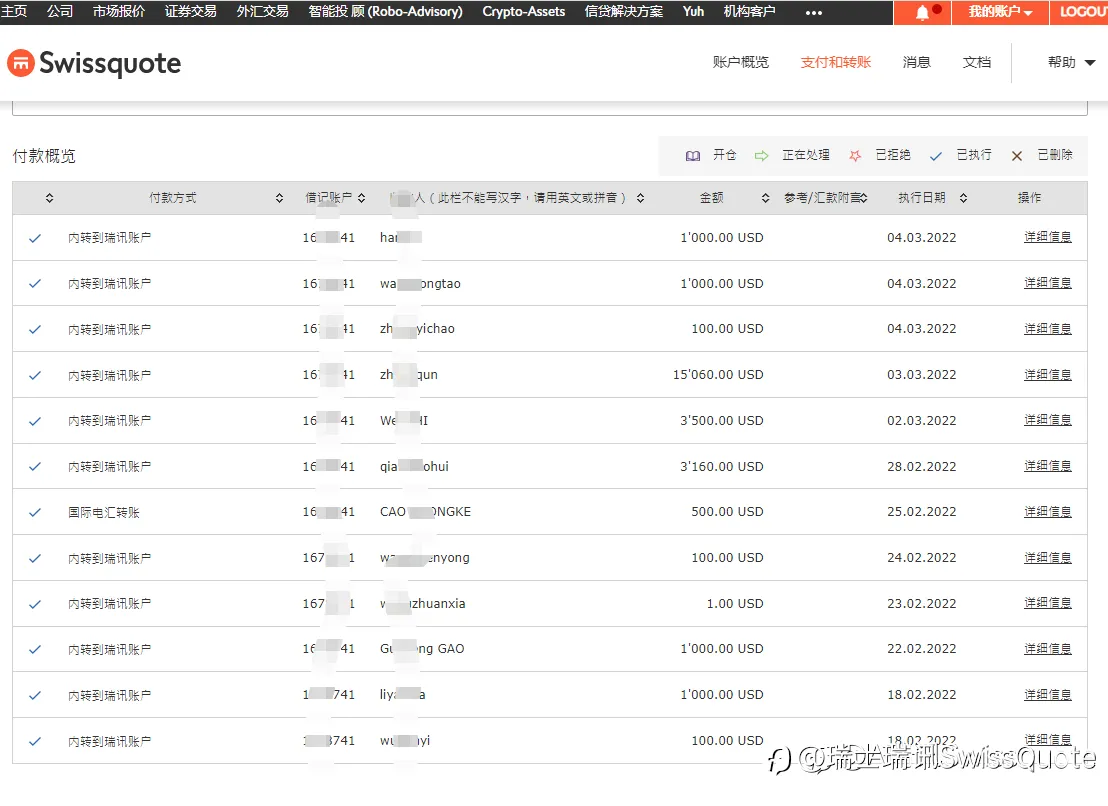This screenshot has height=806, width=1108.
Task: Open the 我的账户 dropdown
Action: coord(1000,12)
